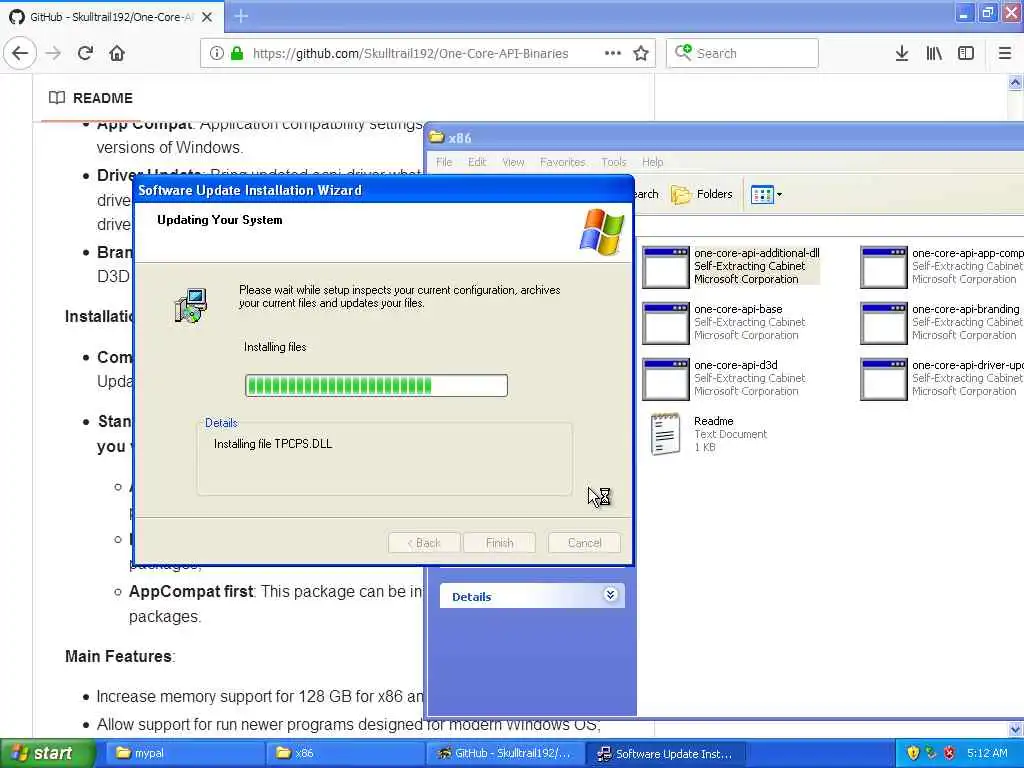Open Edit menu in x86 window
This screenshot has height=768, width=1024.
pos(477,162)
